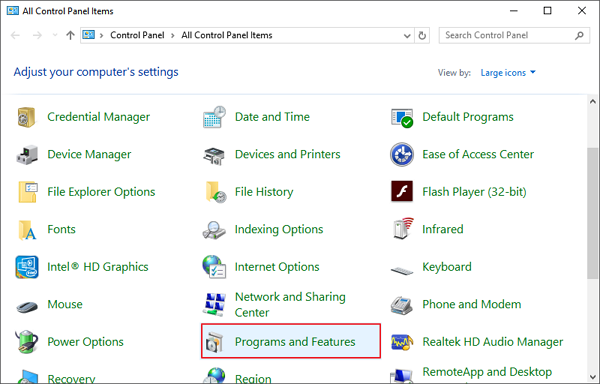Go up one folder level
Image resolution: width=600 pixels, height=384 pixels.
pos(70,36)
